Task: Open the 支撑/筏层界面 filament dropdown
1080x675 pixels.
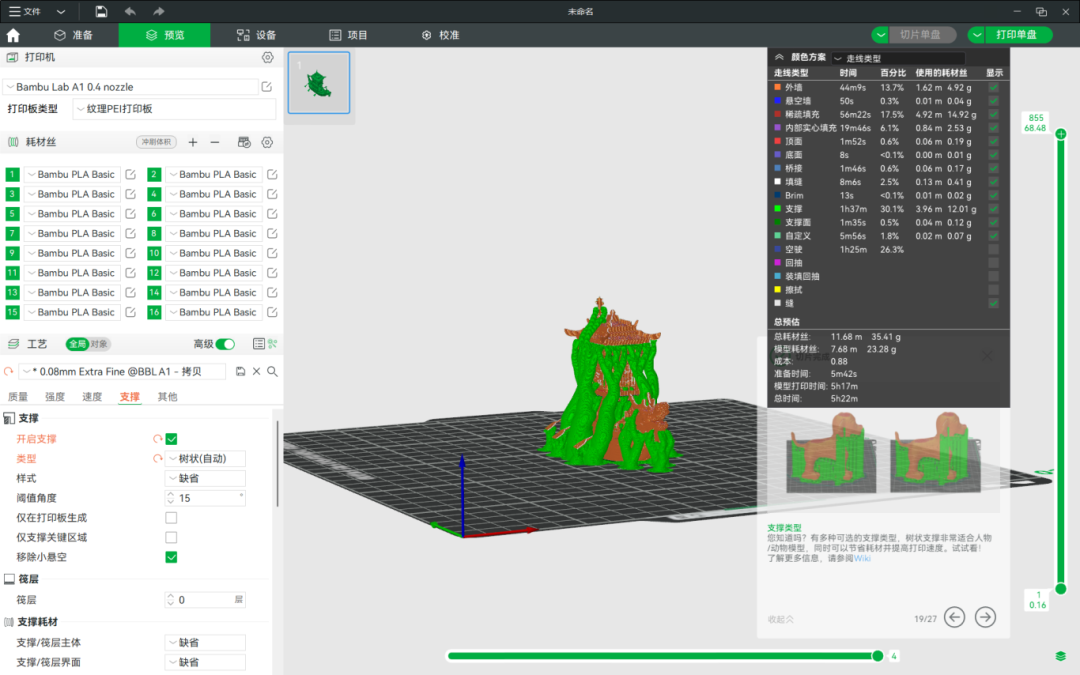Action: (205, 662)
